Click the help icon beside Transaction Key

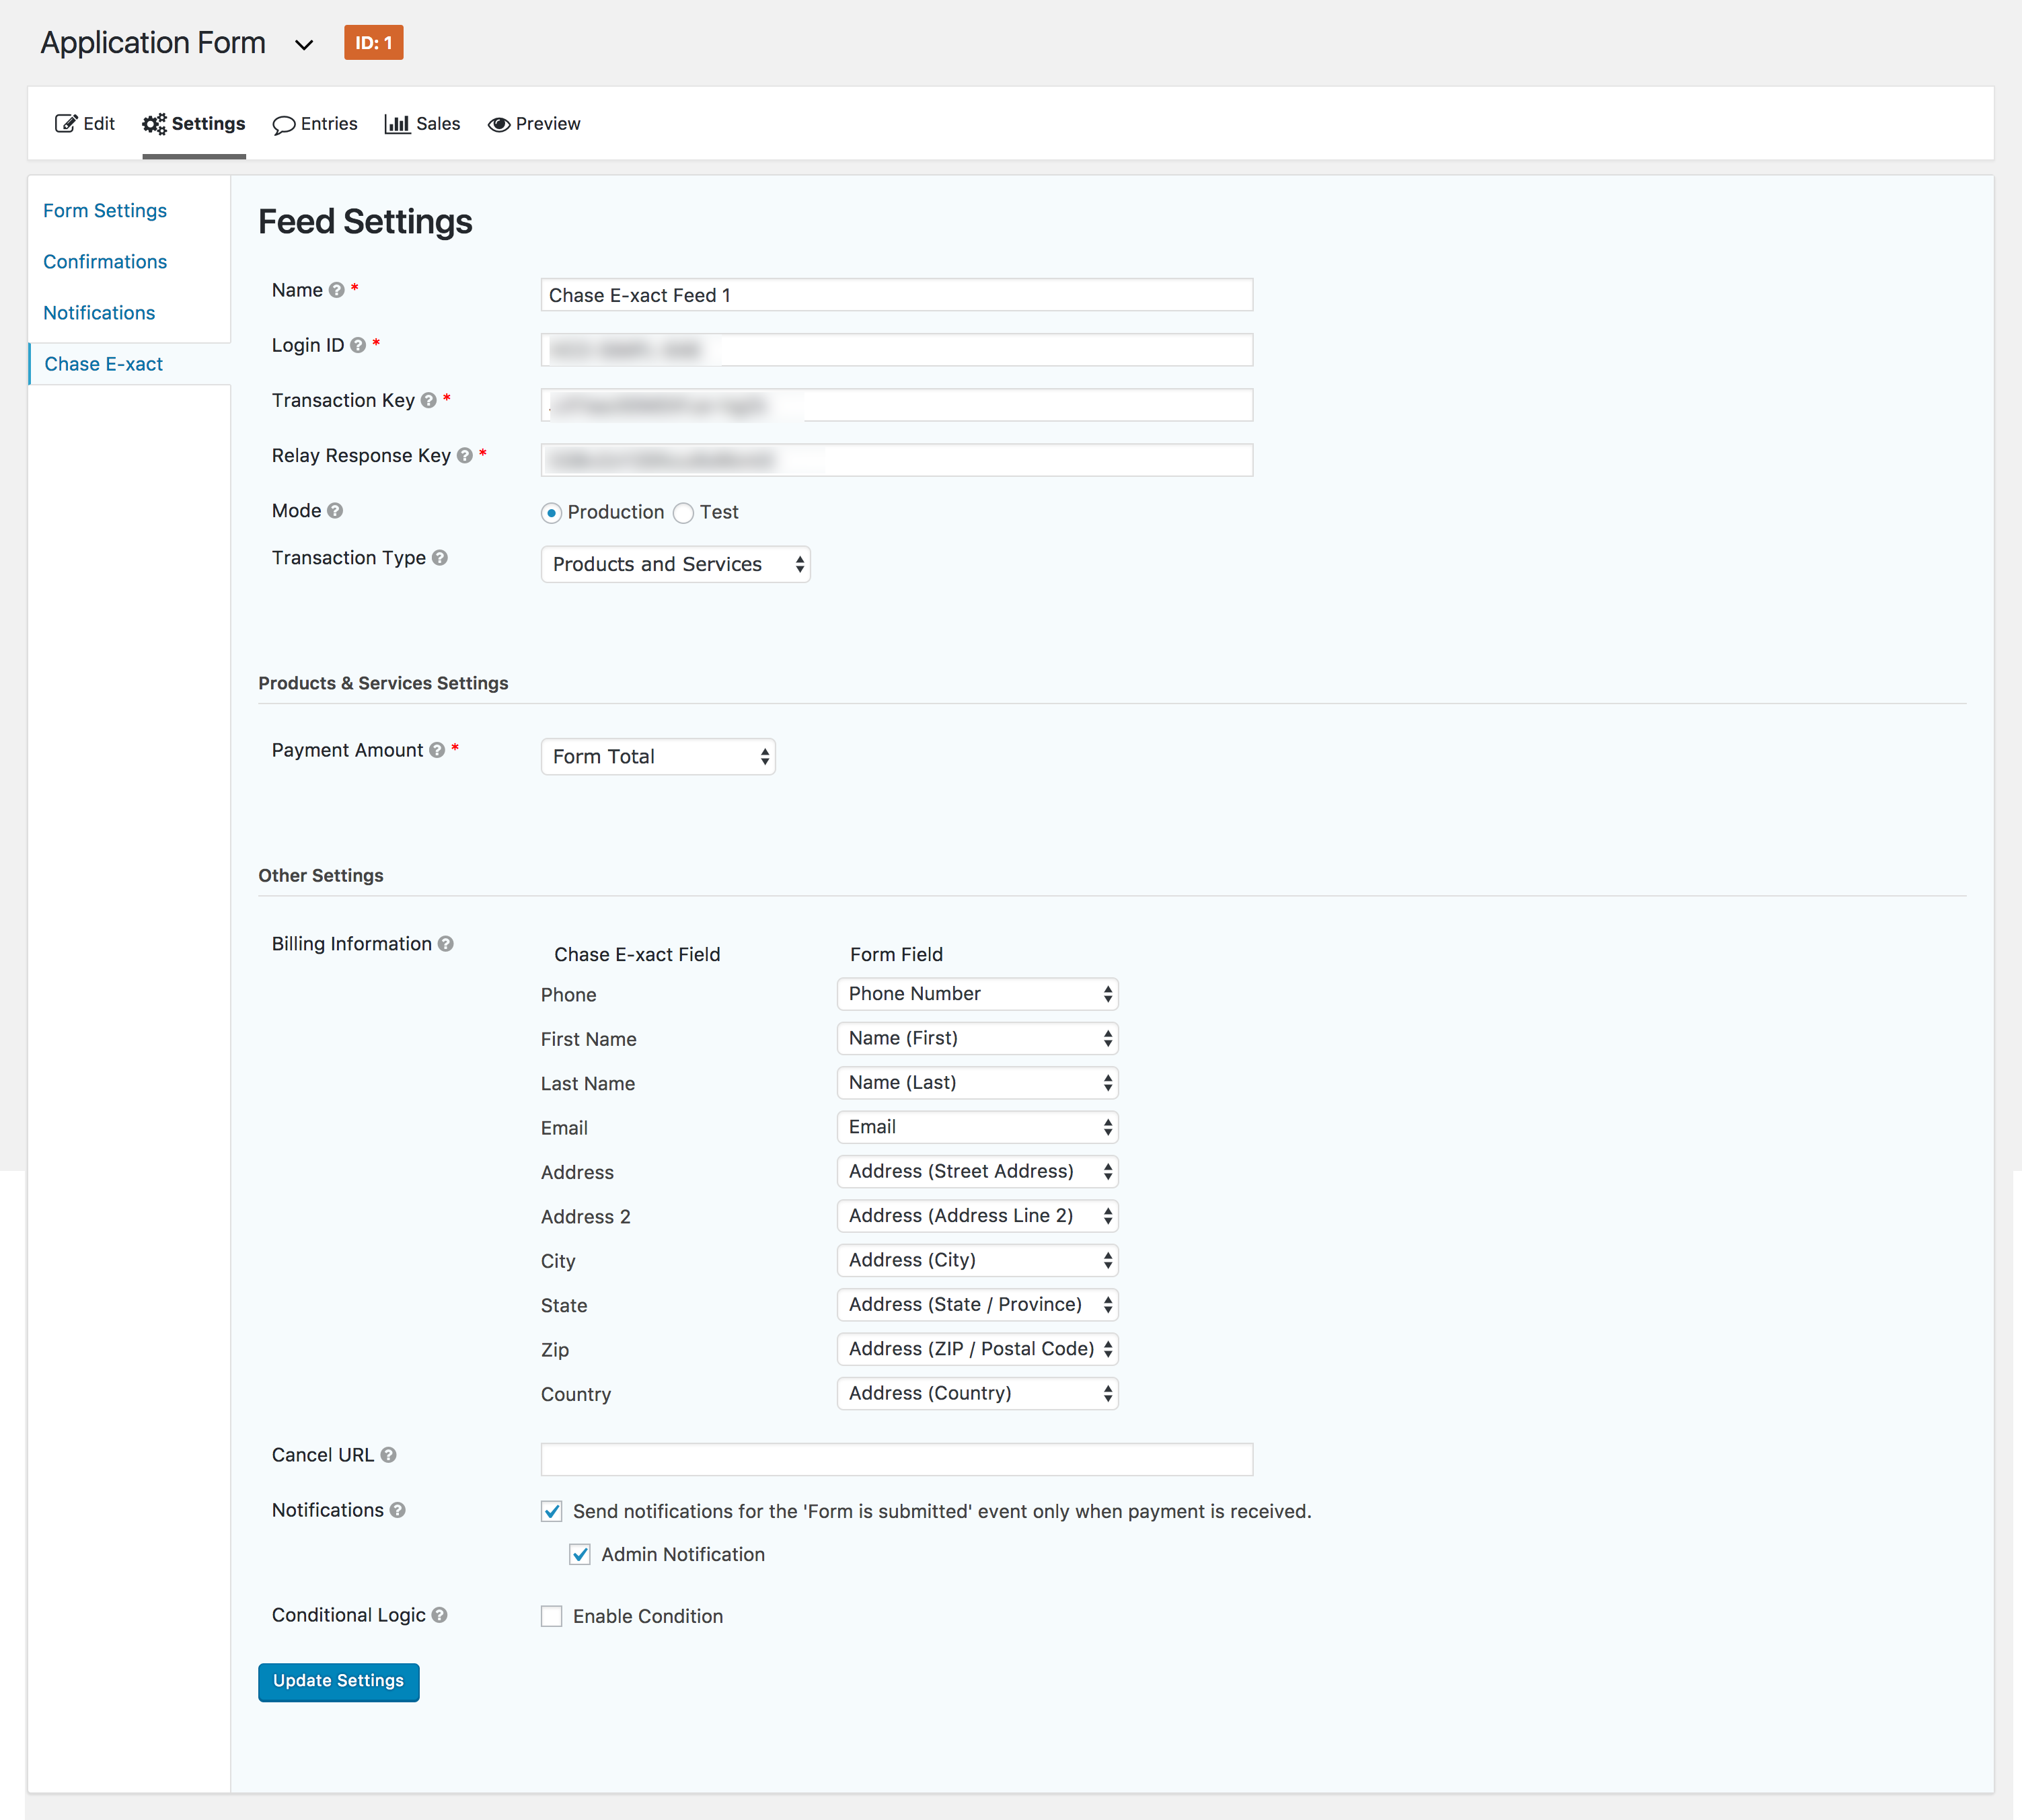click(x=429, y=400)
